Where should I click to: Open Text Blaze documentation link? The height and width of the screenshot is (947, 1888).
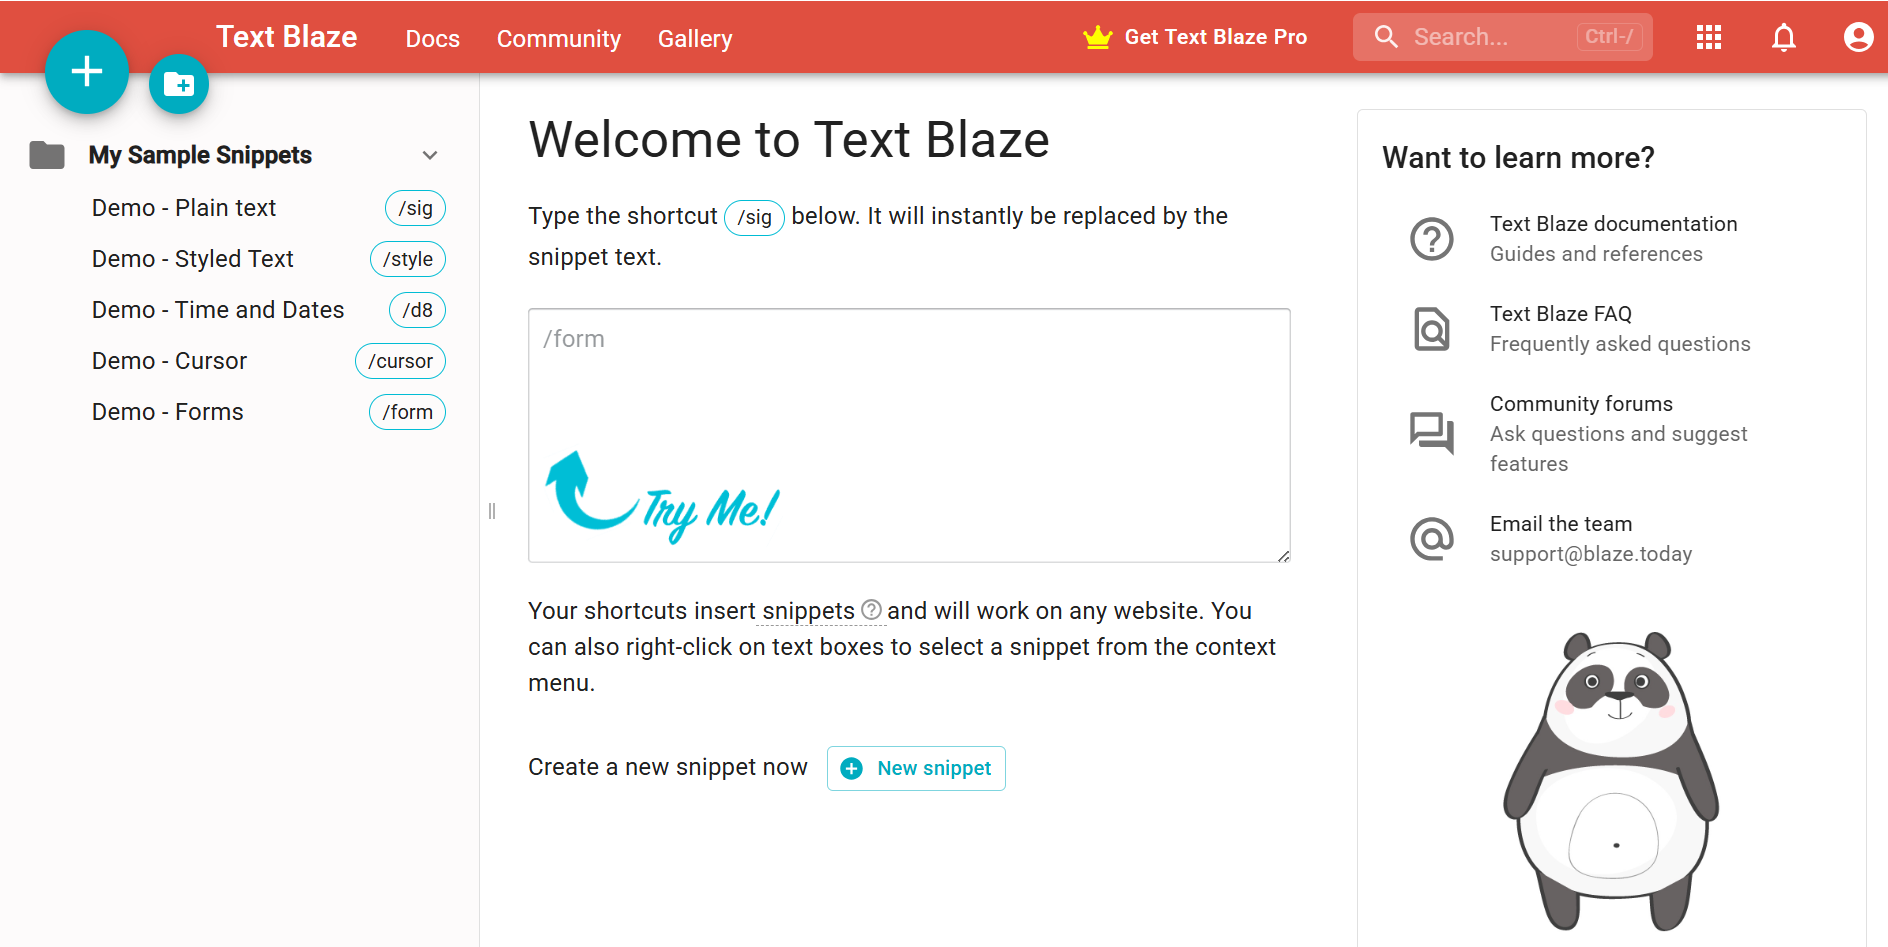tap(1613, 224)
